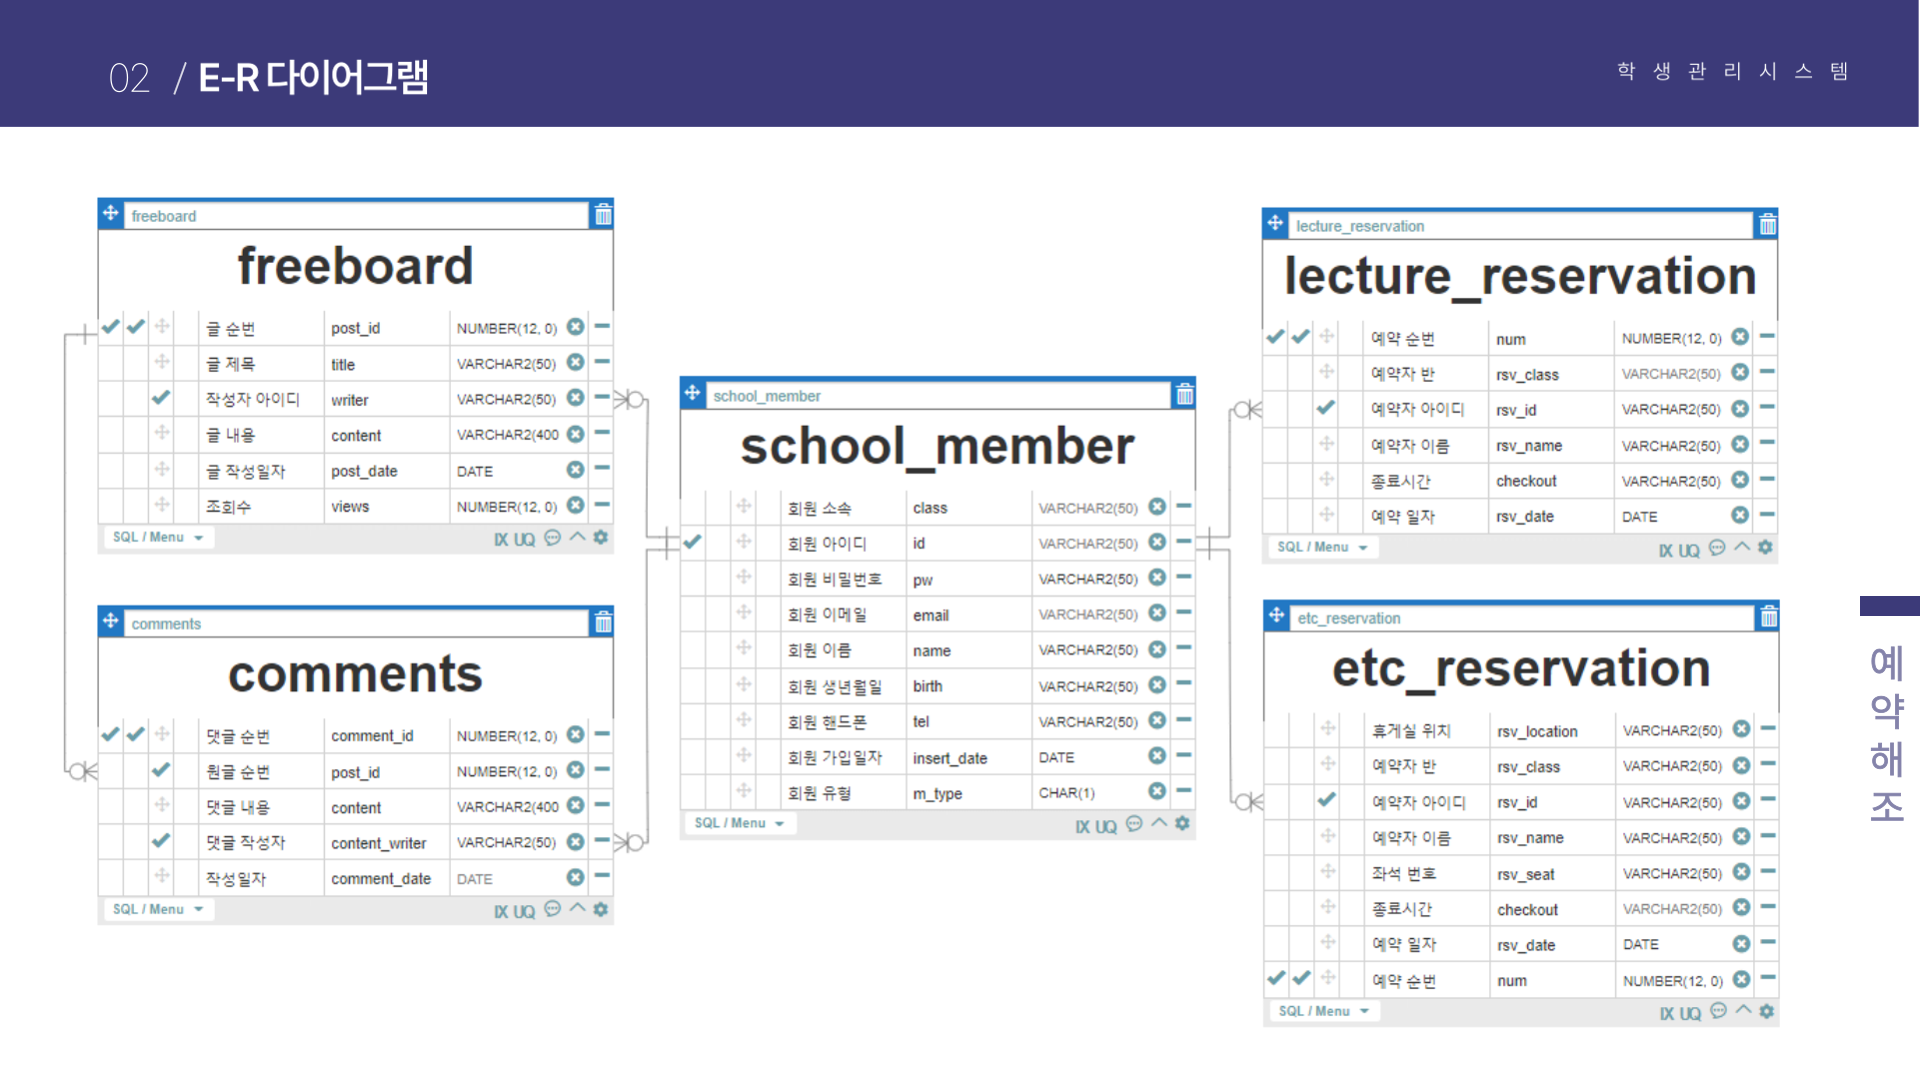1920x1080 pixels.
Task: Remove the lecture_reservation checkout column with X icon
Action: tap(1740, 480)
